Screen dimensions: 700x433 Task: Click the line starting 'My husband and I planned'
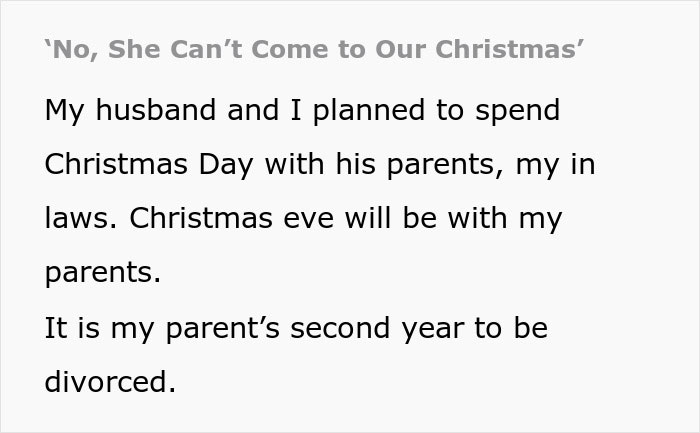302,110
